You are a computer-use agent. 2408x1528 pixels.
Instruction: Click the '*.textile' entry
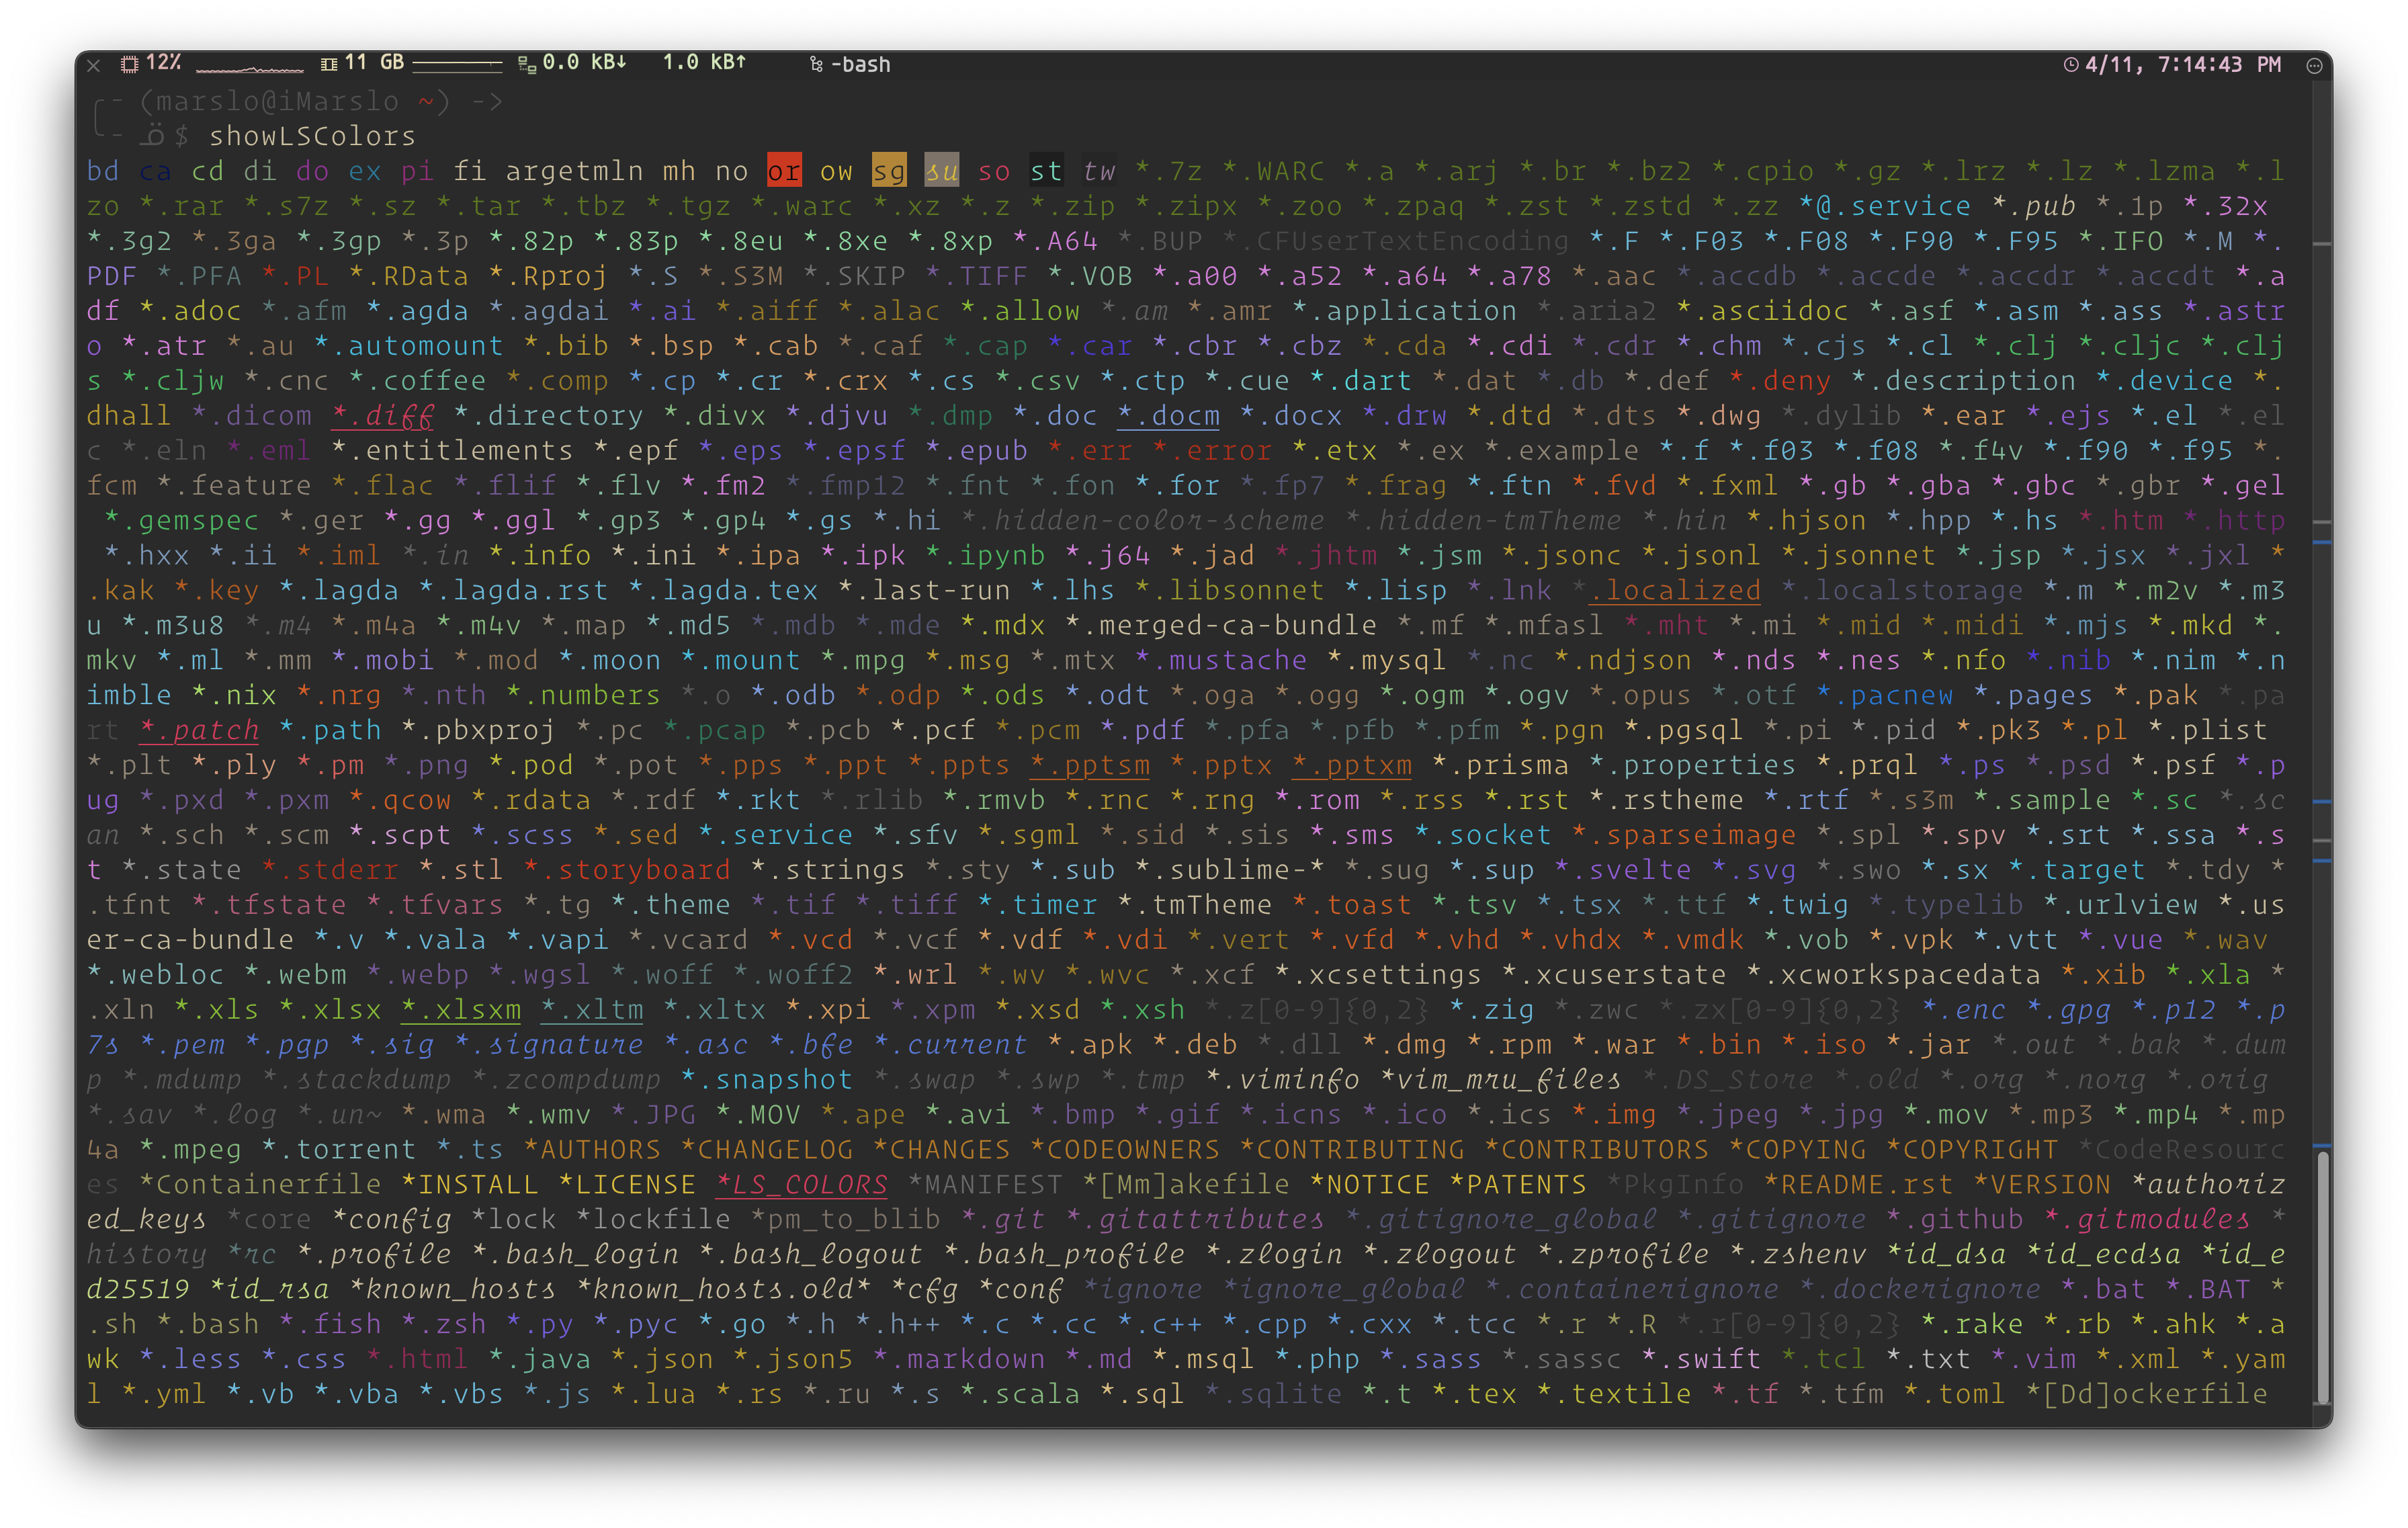pos(1614,1393)
